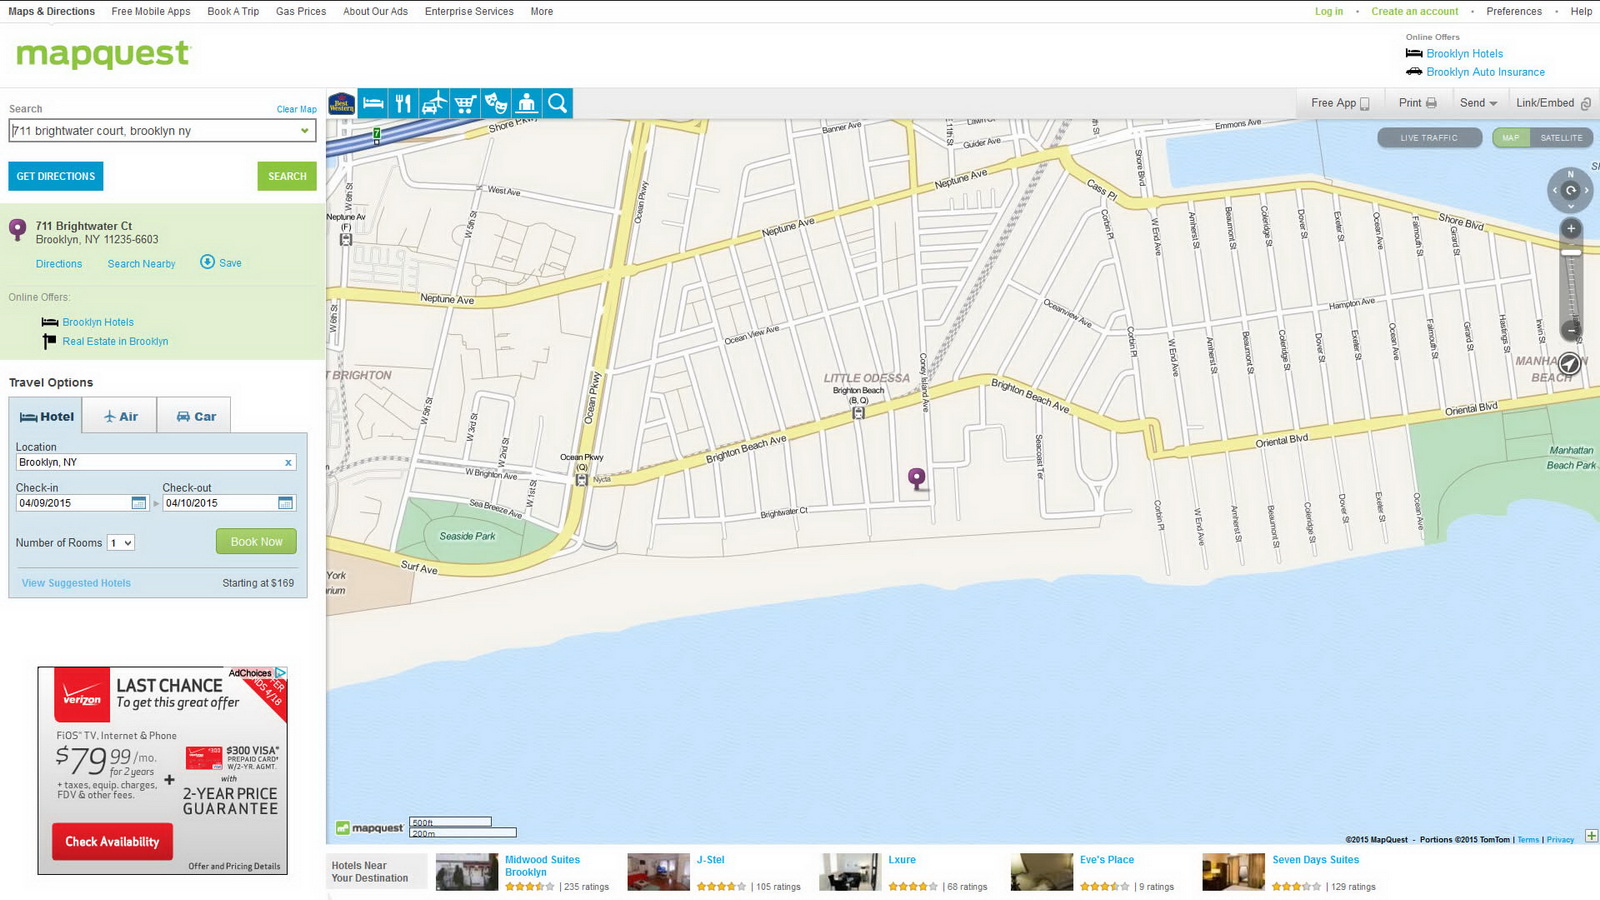This screenshot has height=900, width=1600.
Task: Click the Print button
Action: pos(1417,103)
